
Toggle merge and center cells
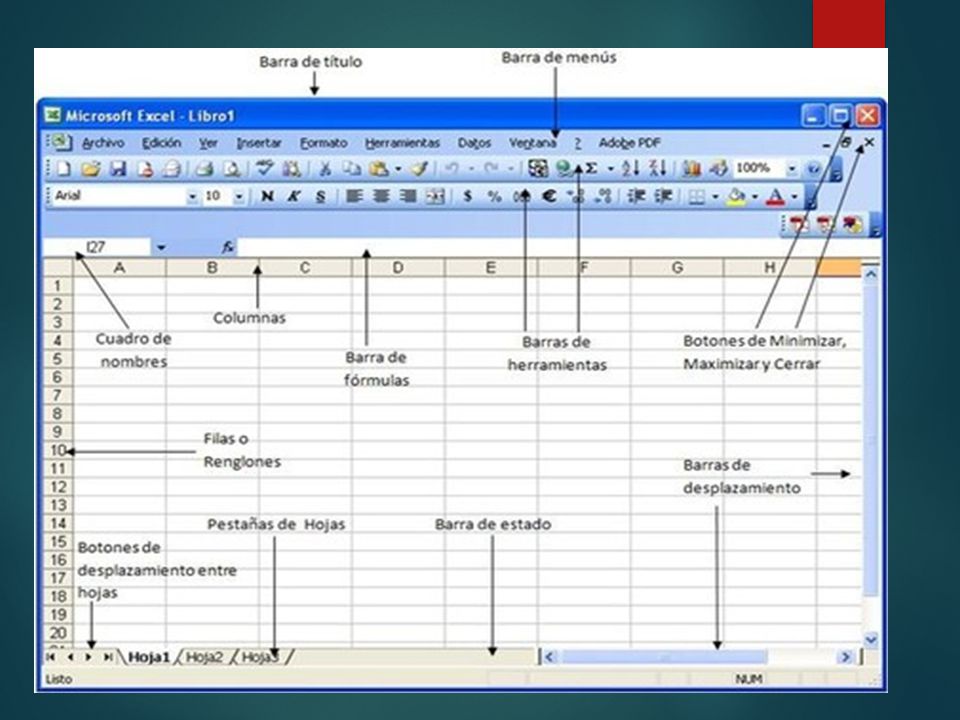click(x=435, y=196)
